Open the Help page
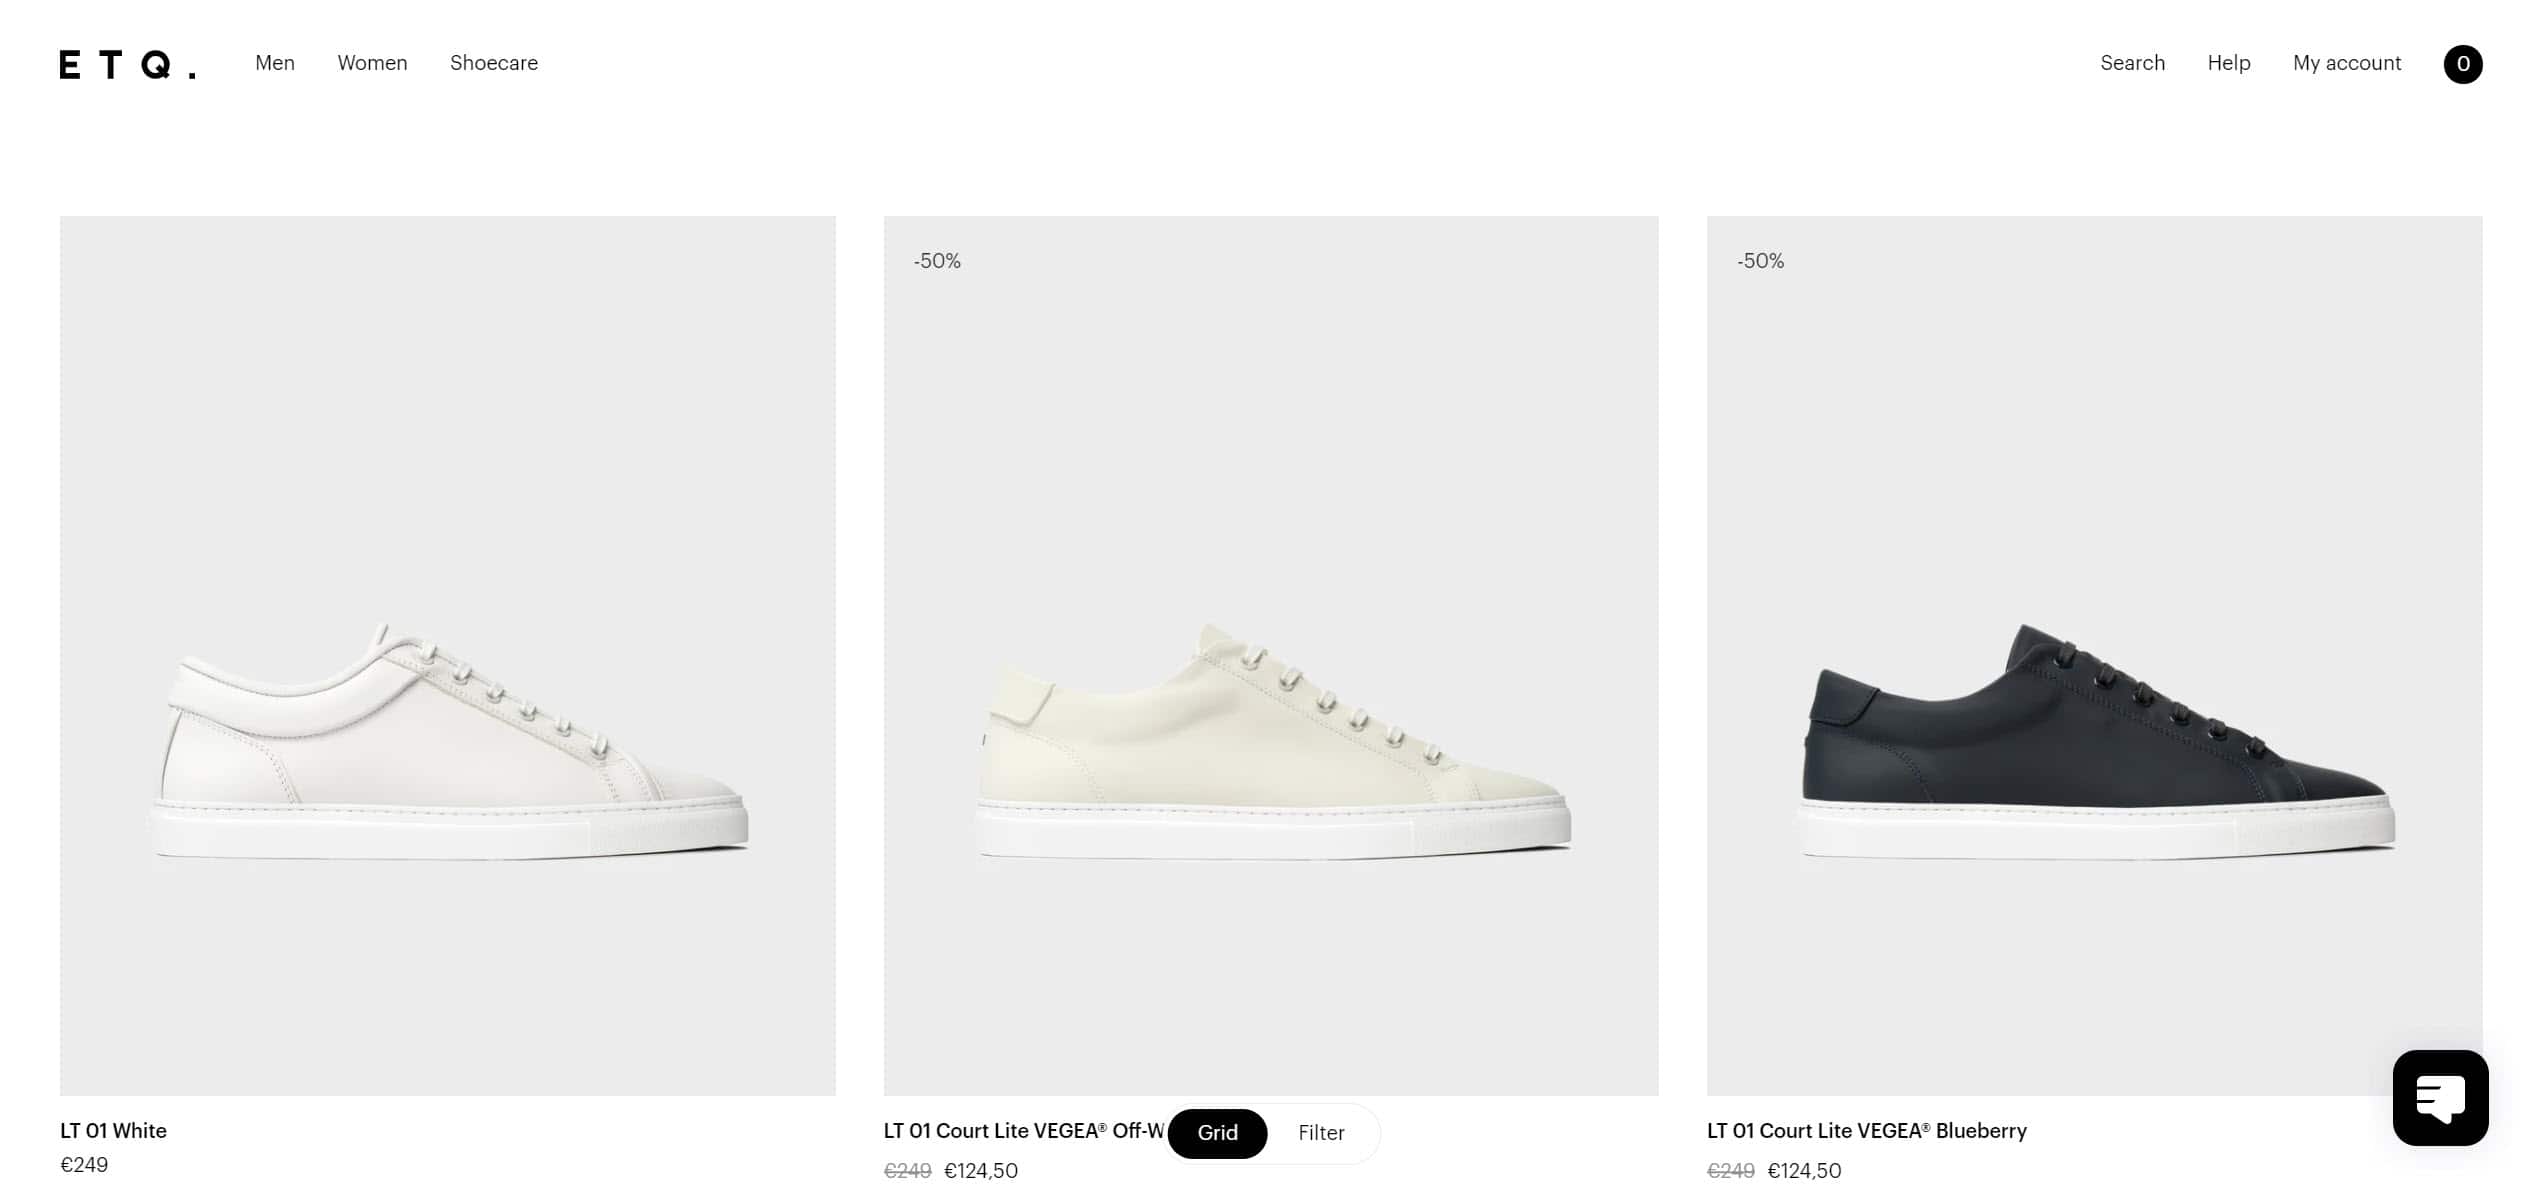2541x1200 pixels. pyautogui.click(x=2228, y=63)
